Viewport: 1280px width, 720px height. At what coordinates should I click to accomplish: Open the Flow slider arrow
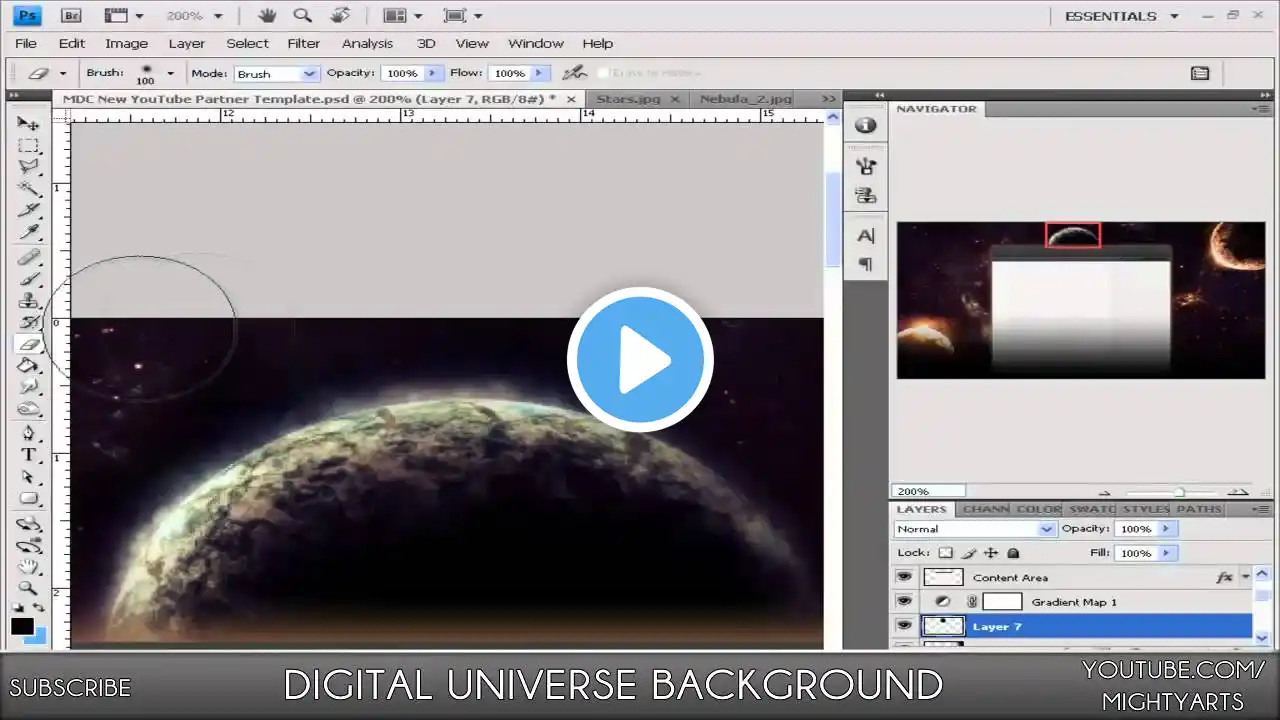pyautogui.click(x=540, y=73)
